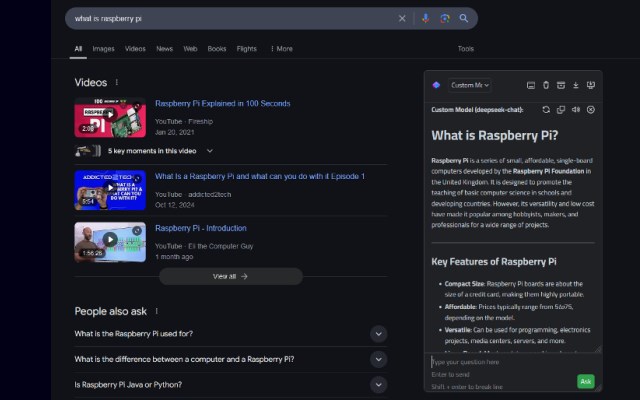This screenshot has width=640, height=400.
Task: Submit search with magnifying glass icon
Action: (x=464, y=18)
